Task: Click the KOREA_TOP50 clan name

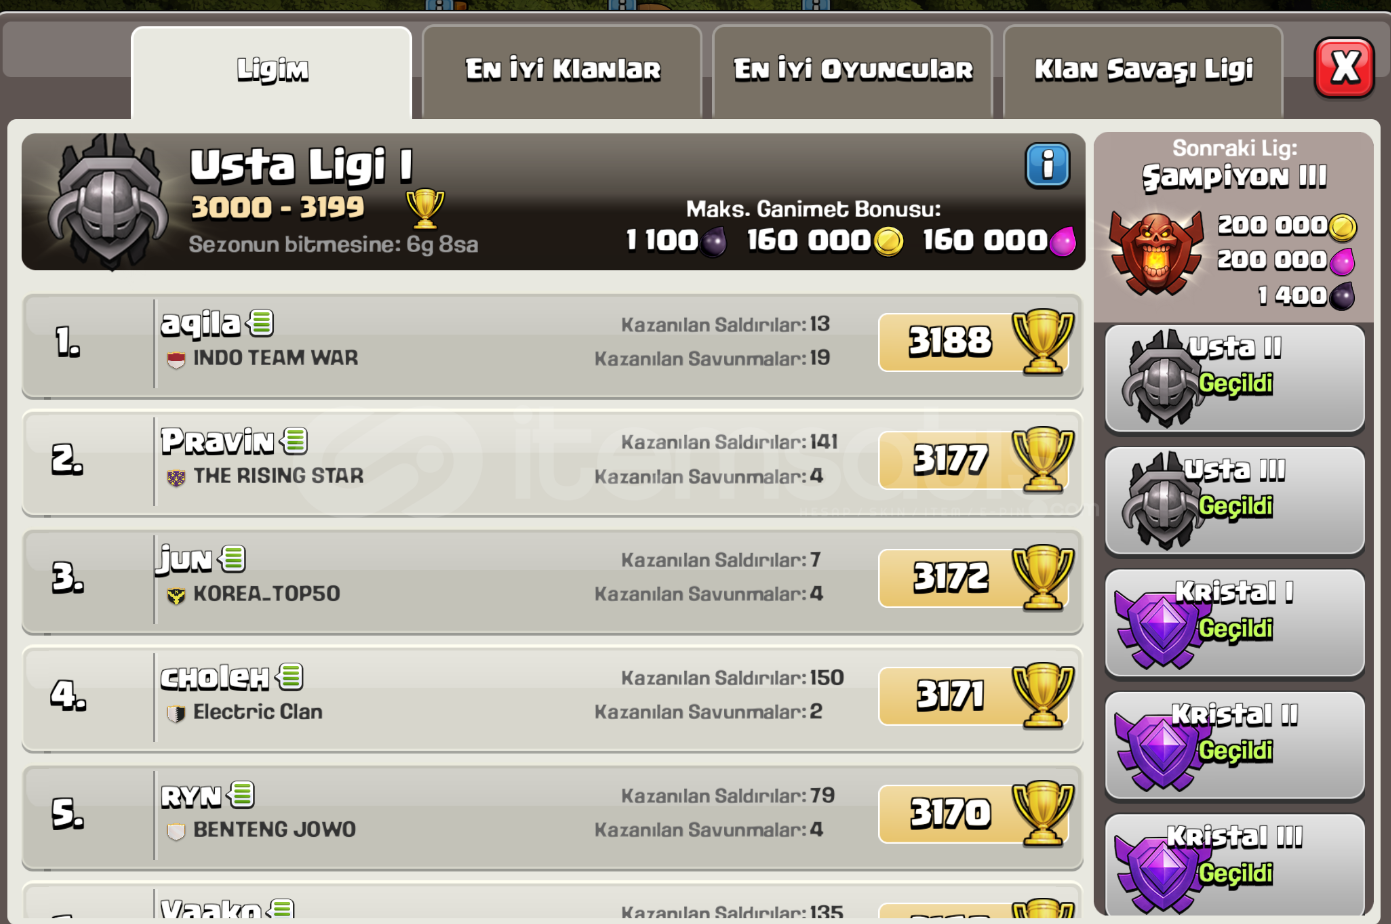Action: (266, 594)
